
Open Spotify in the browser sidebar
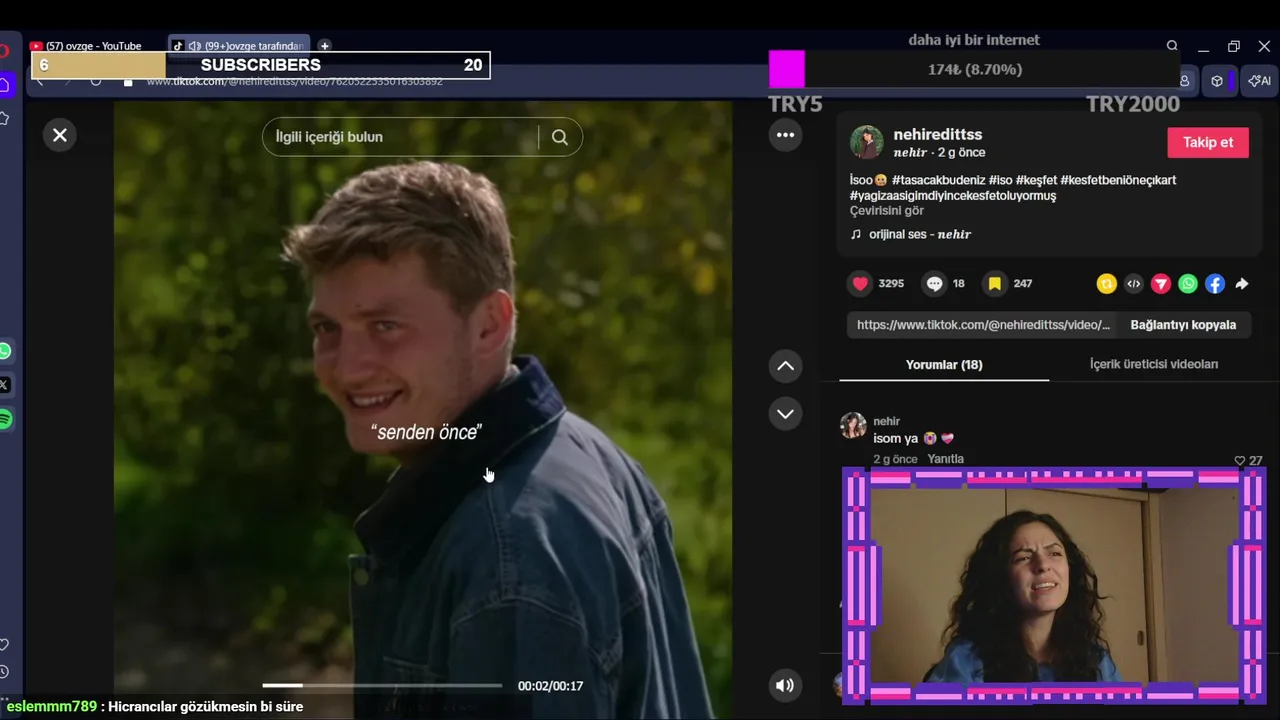click(x=5, y=419)
